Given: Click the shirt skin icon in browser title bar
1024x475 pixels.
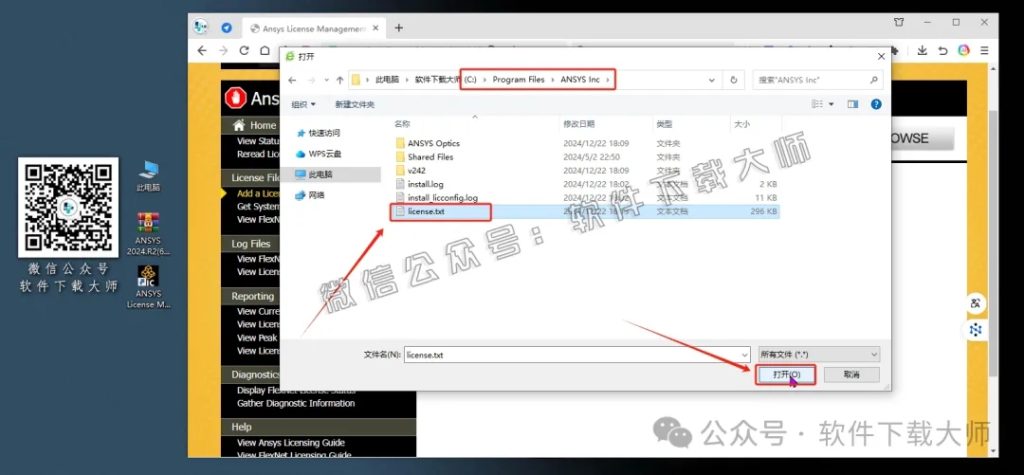Looking at the screenshot, I should pyautogui.click(x=899, y=22).
